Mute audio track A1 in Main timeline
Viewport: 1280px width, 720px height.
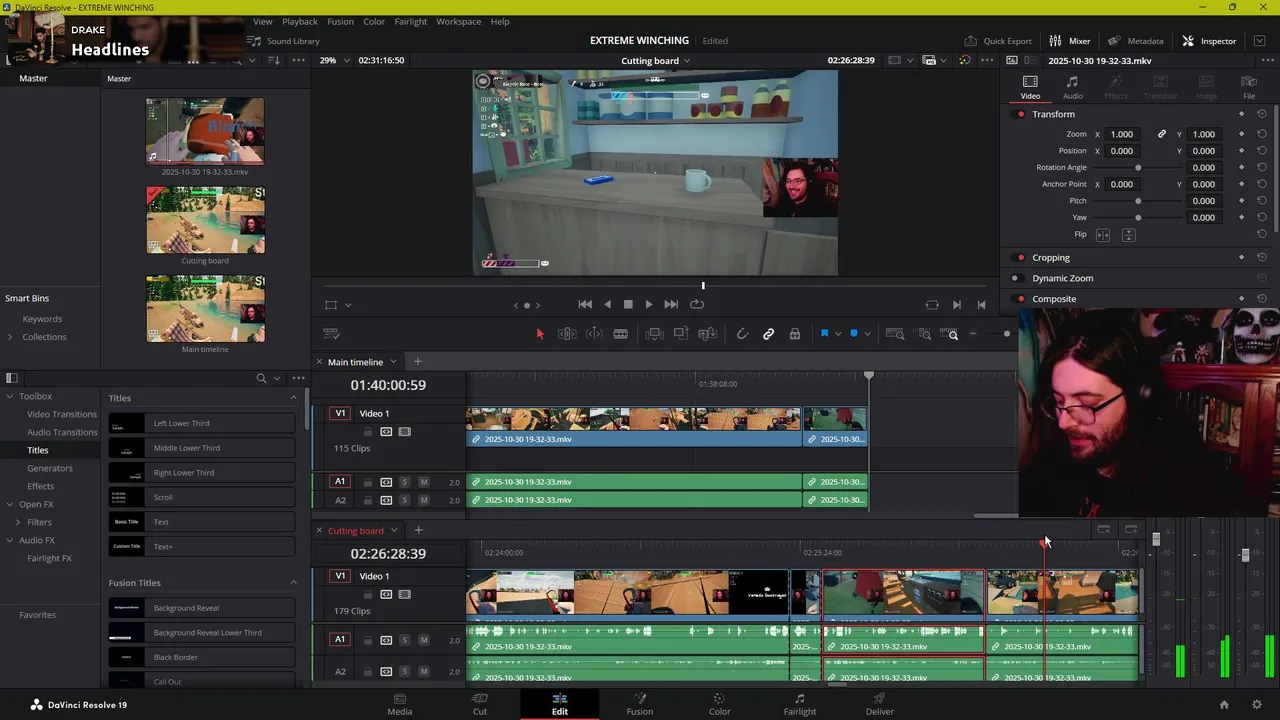(x=423, y=482)
